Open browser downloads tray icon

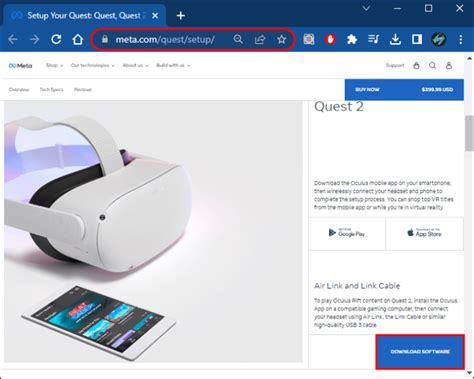(395, 39)
